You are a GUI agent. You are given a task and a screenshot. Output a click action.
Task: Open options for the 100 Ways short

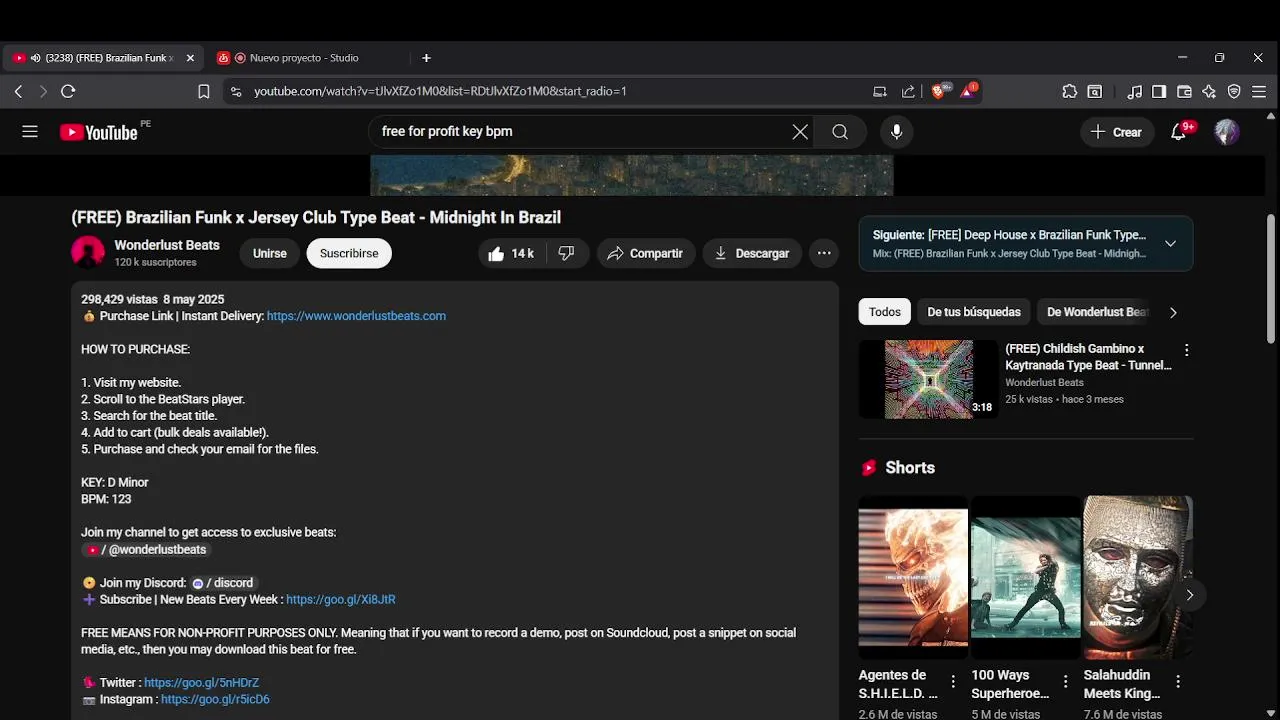(1065, 682)
